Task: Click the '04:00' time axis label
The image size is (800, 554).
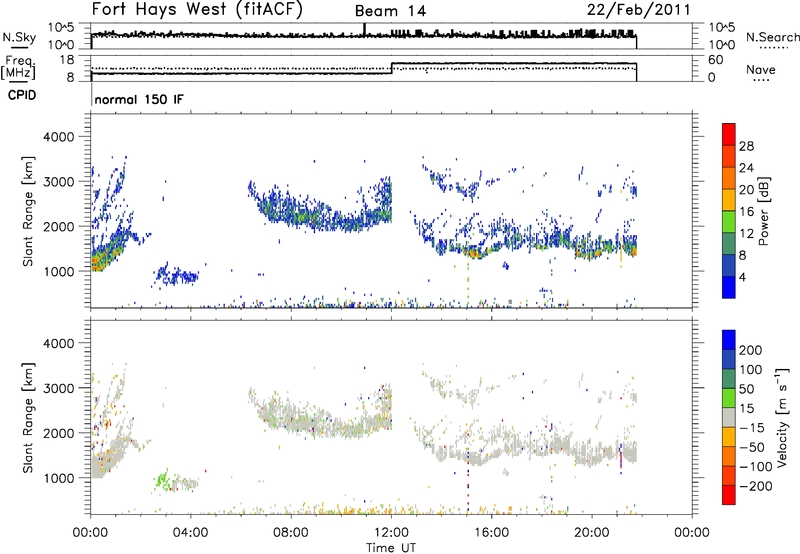Action: 190,533
